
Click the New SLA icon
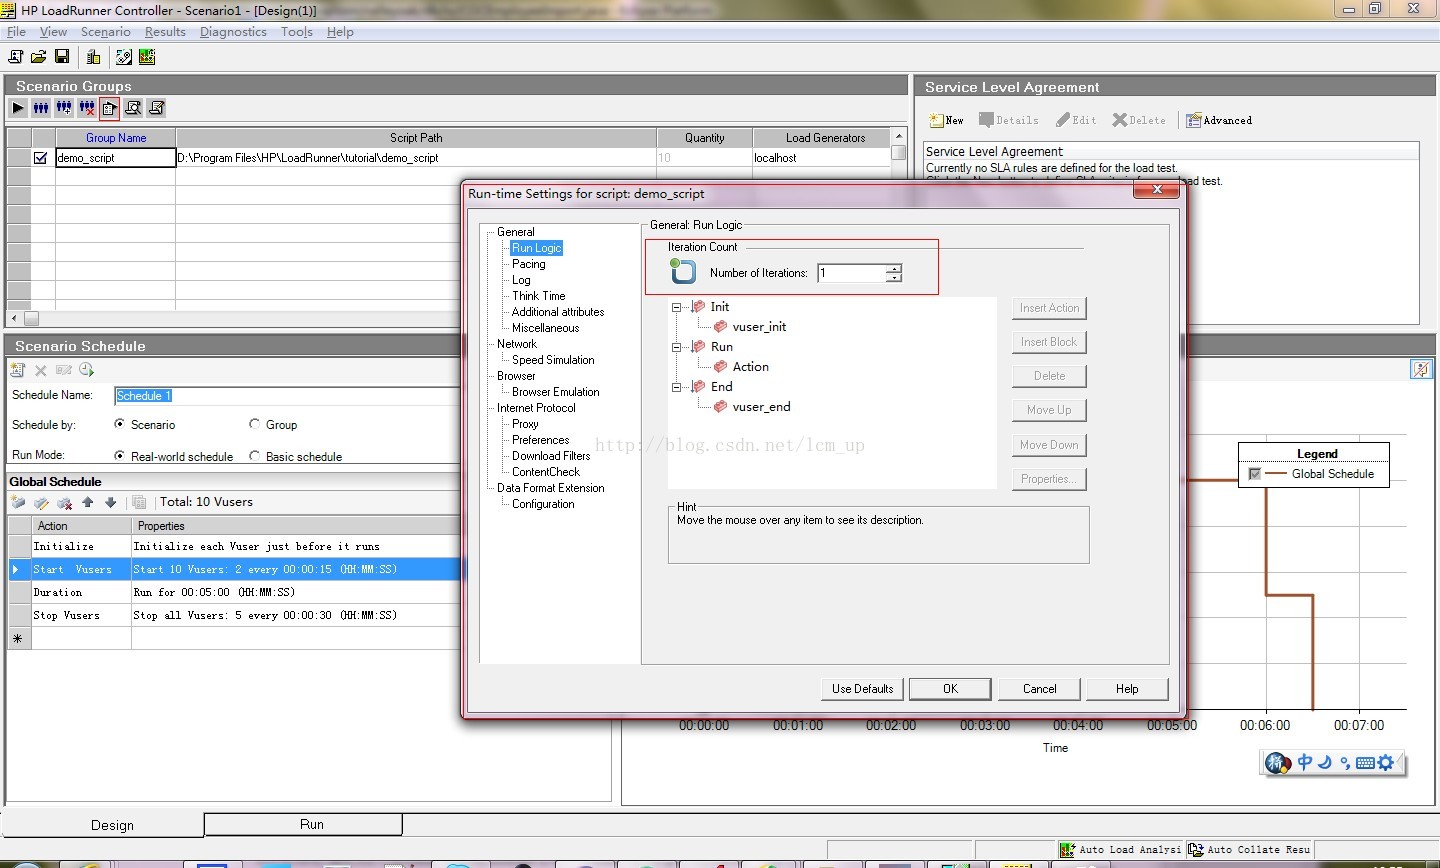(x=946, y=120)
